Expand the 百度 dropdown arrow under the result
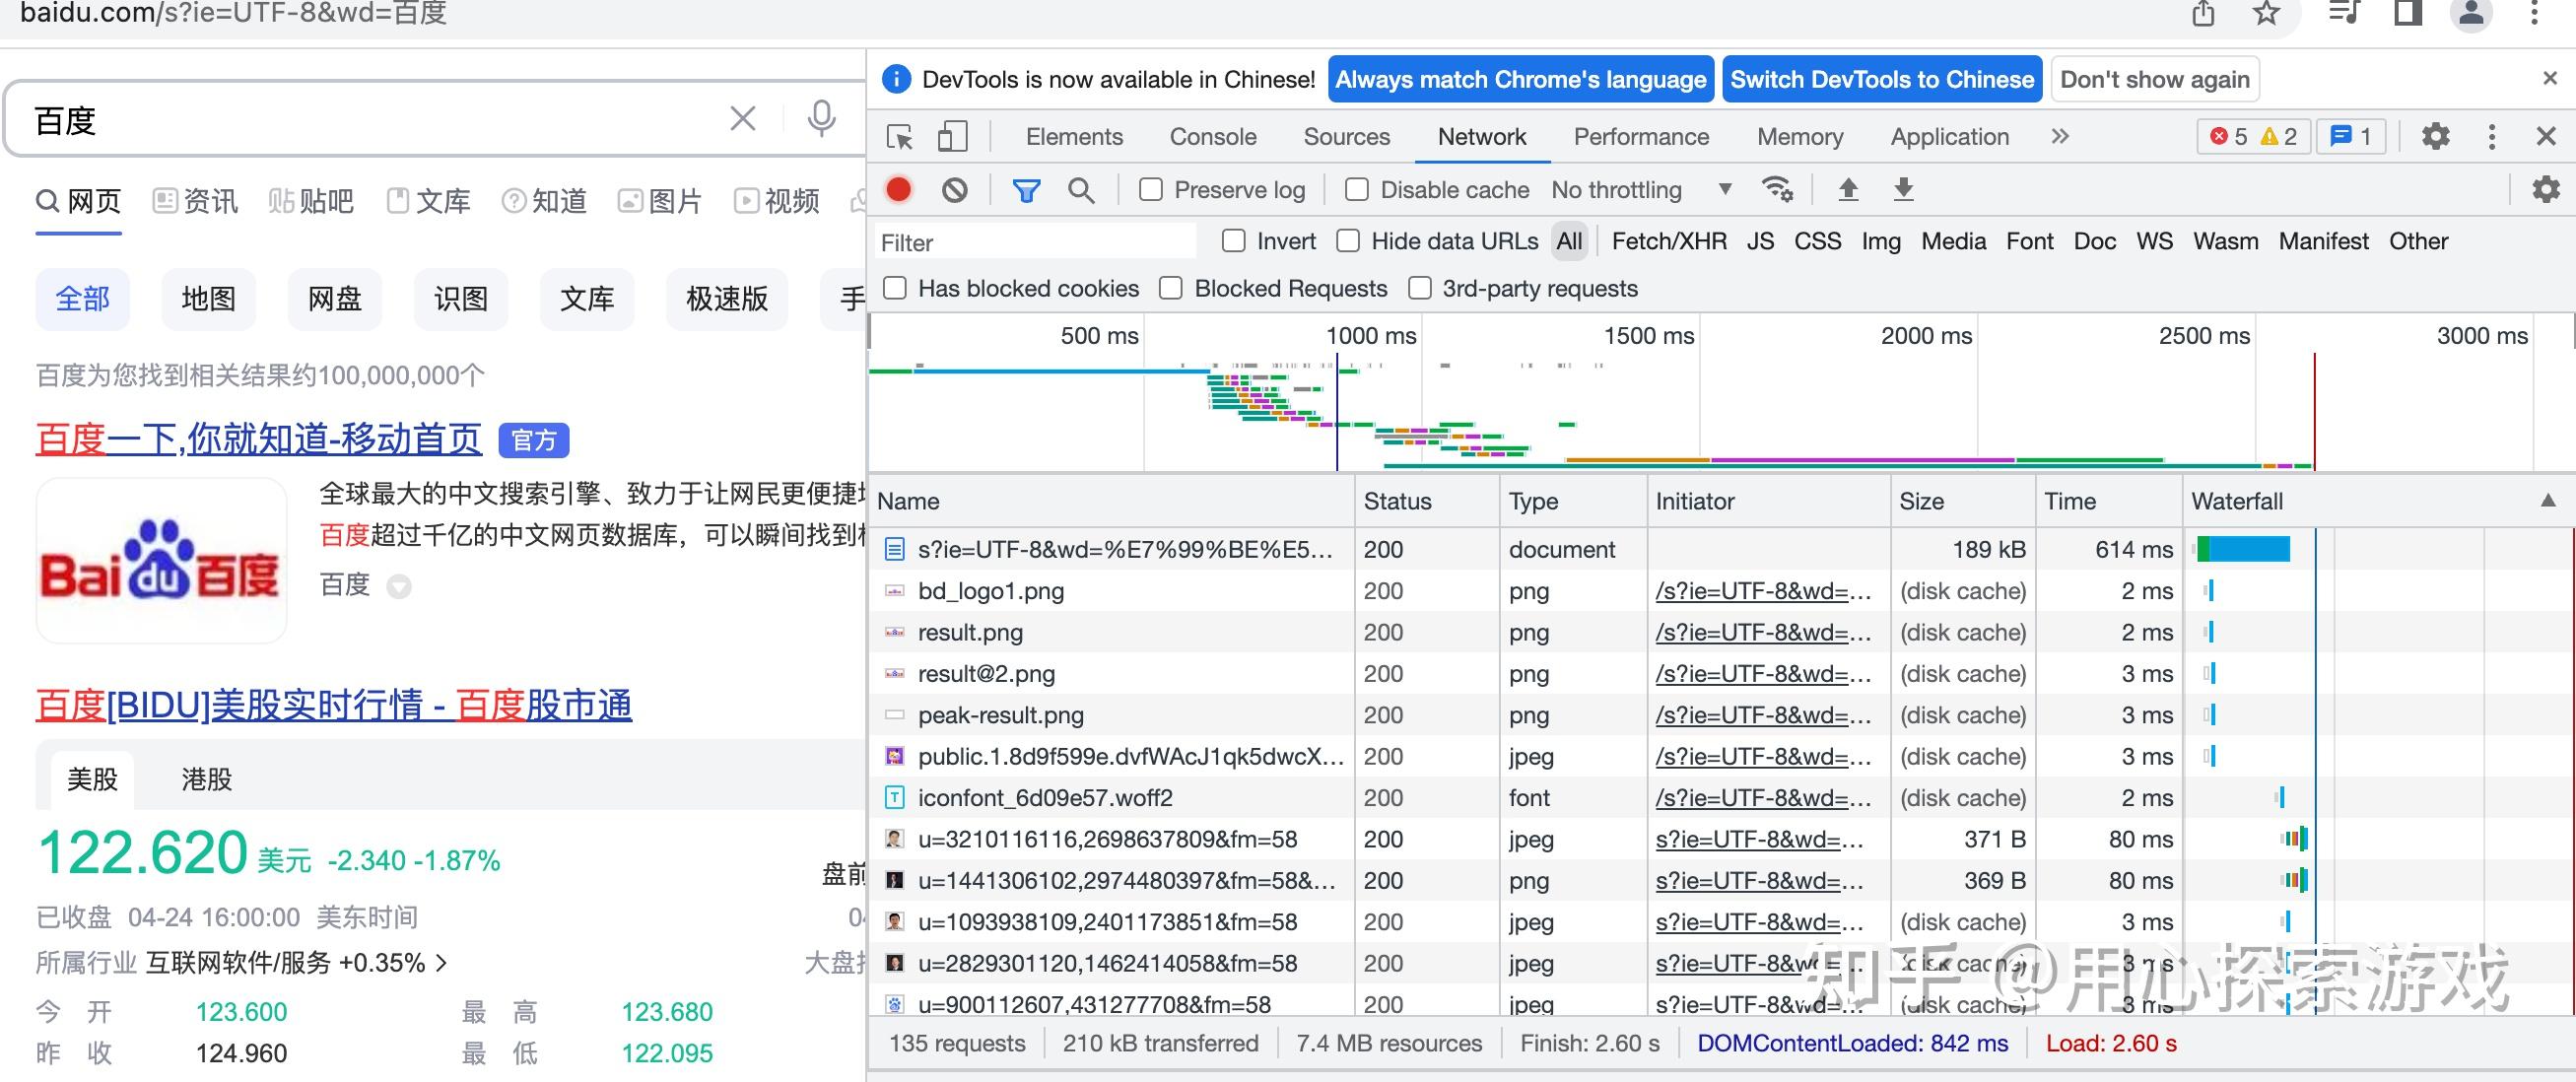Viewport: 2576px width, 1082px height. point(399,586)
